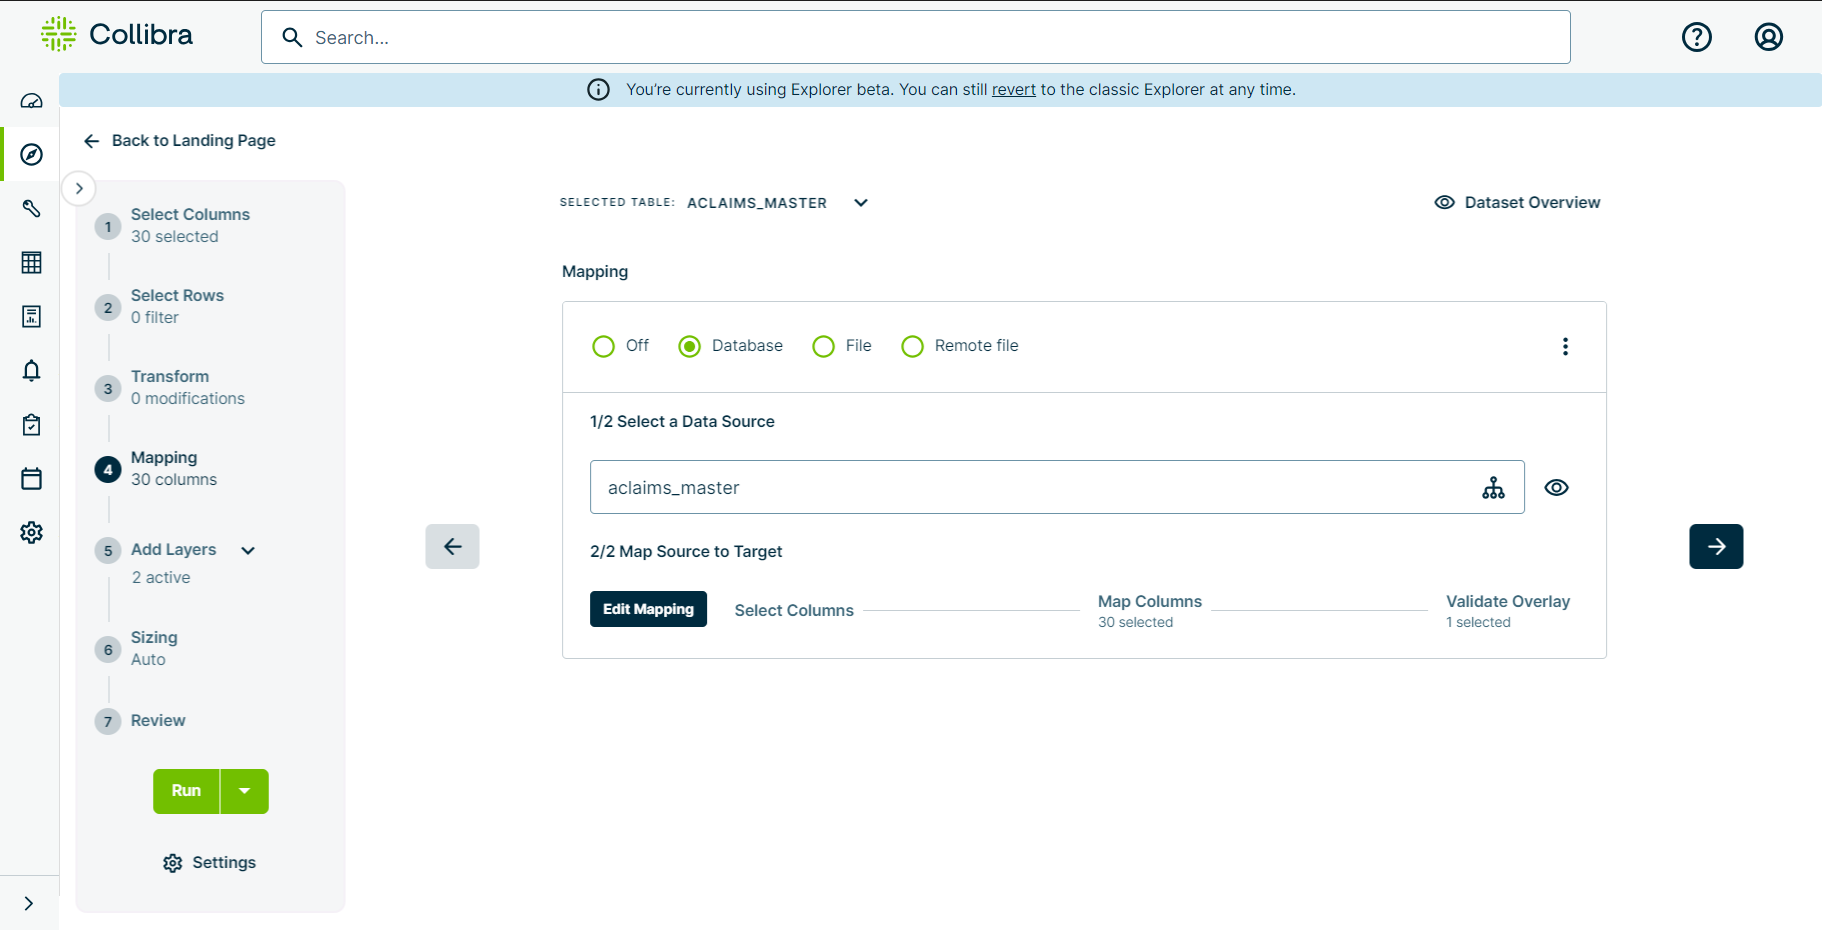The height and width of the screenshot is (930, 1822).
Task: Turn mapping Off with its radio button
Action: [603, 346]
